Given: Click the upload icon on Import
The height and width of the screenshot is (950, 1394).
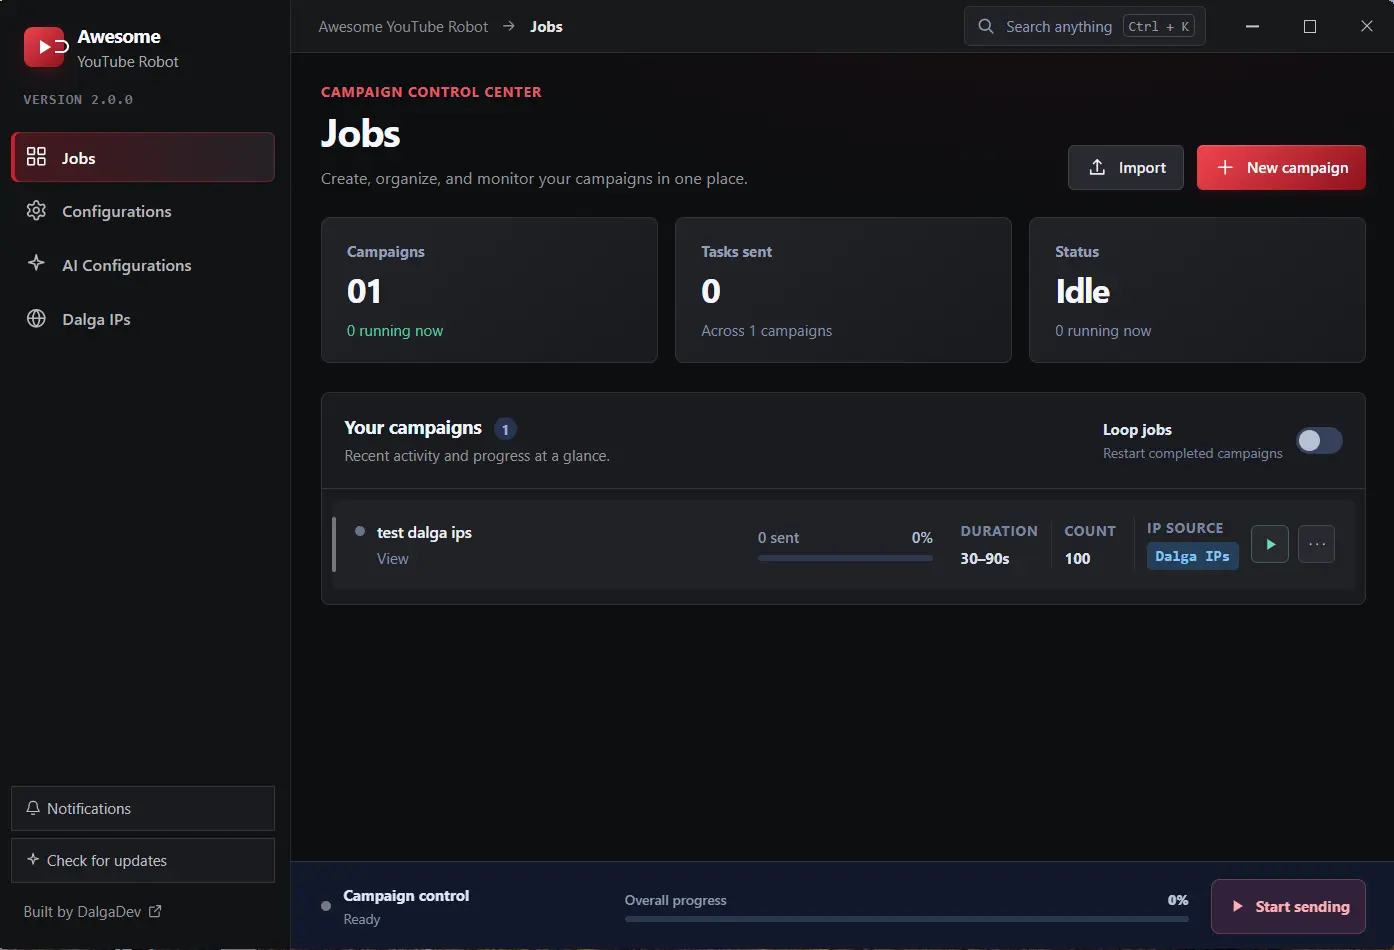Looking at the screenshot, I should click(1097, 167).
